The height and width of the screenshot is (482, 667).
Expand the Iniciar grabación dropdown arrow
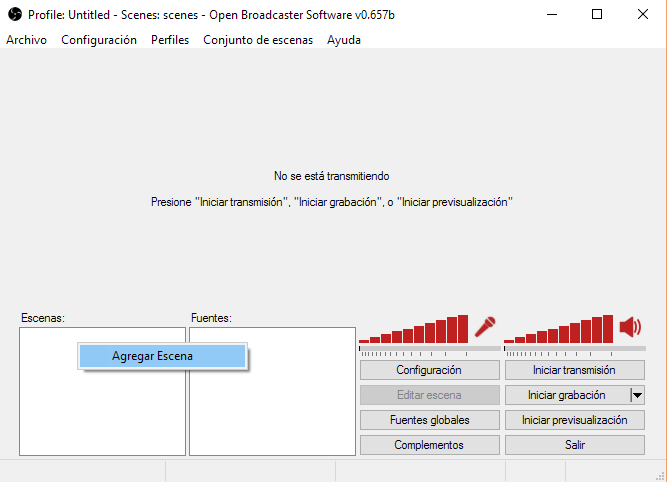(x=637, y=395)
